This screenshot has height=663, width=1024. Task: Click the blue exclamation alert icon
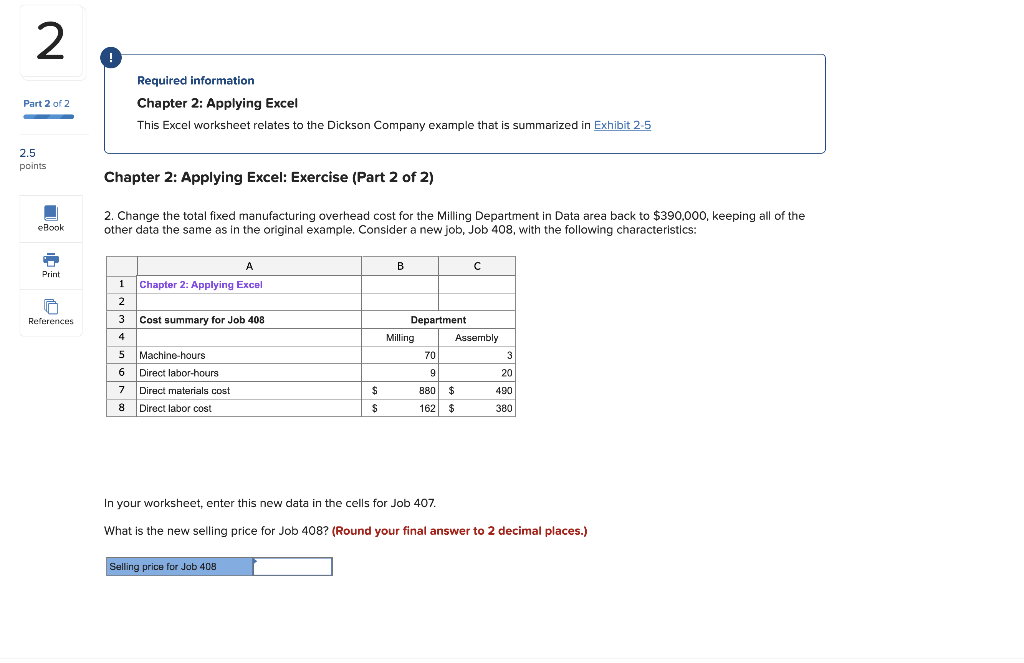[x=110, y=57]
